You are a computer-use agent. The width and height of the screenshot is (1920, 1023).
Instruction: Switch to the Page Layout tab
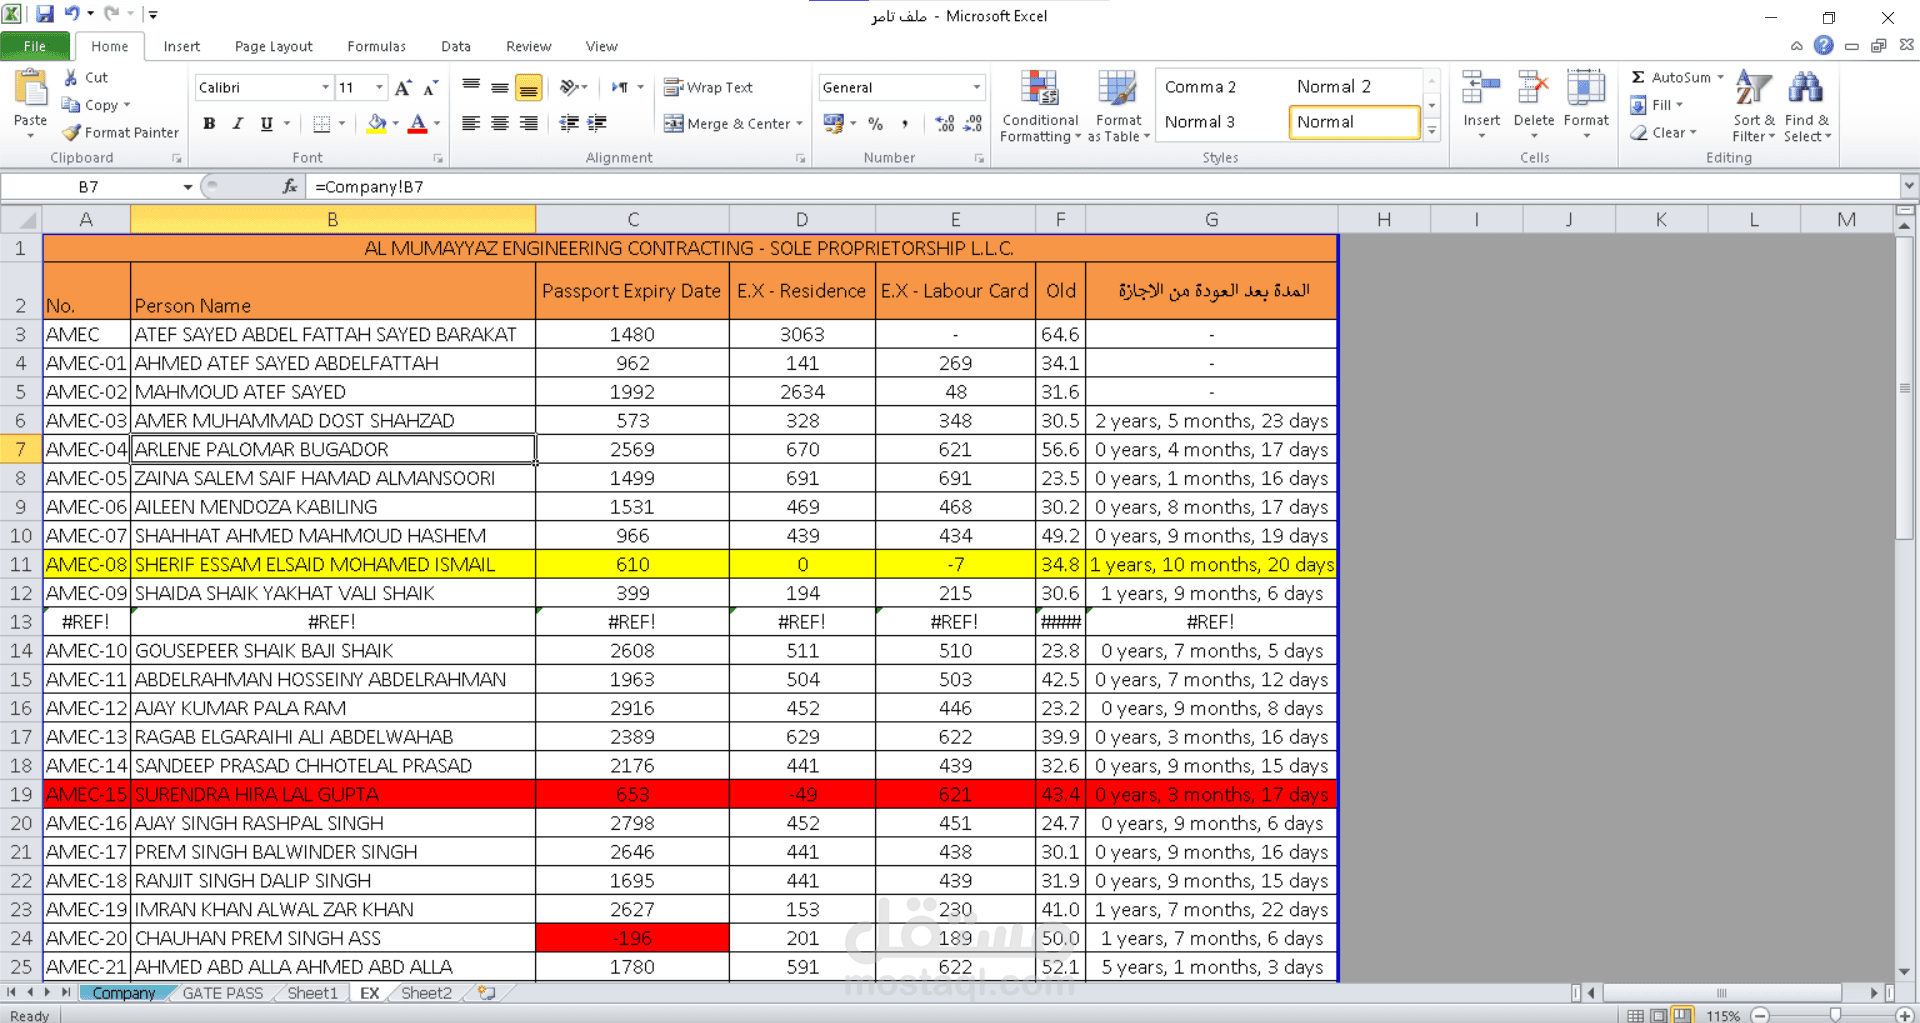273,46
